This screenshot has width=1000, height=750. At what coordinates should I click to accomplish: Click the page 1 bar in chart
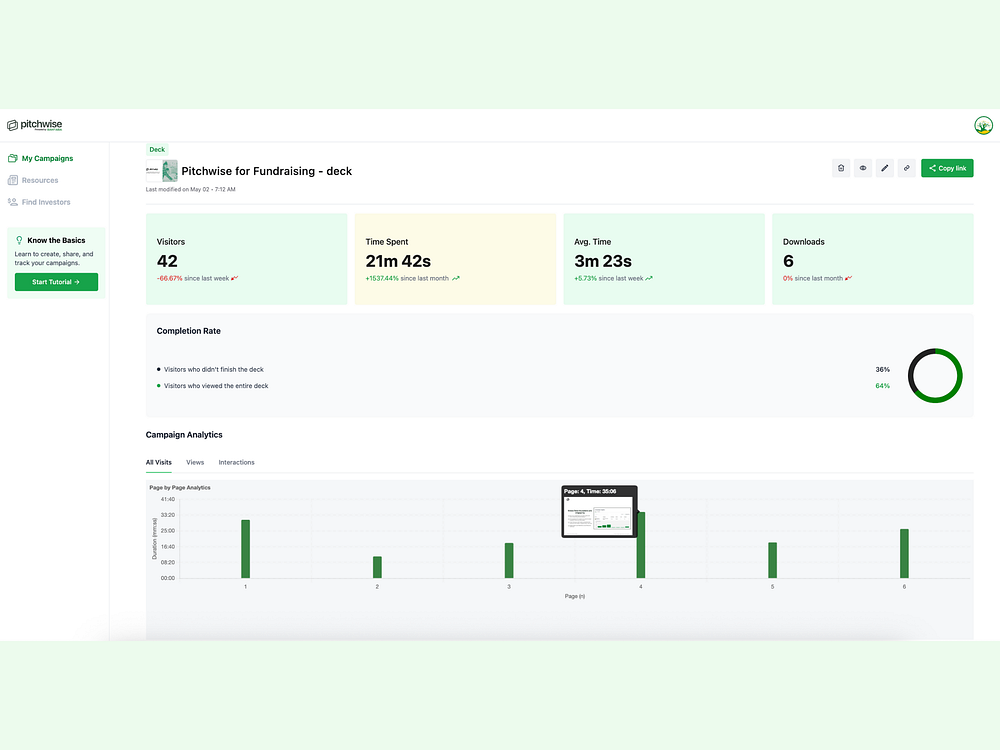246,549
